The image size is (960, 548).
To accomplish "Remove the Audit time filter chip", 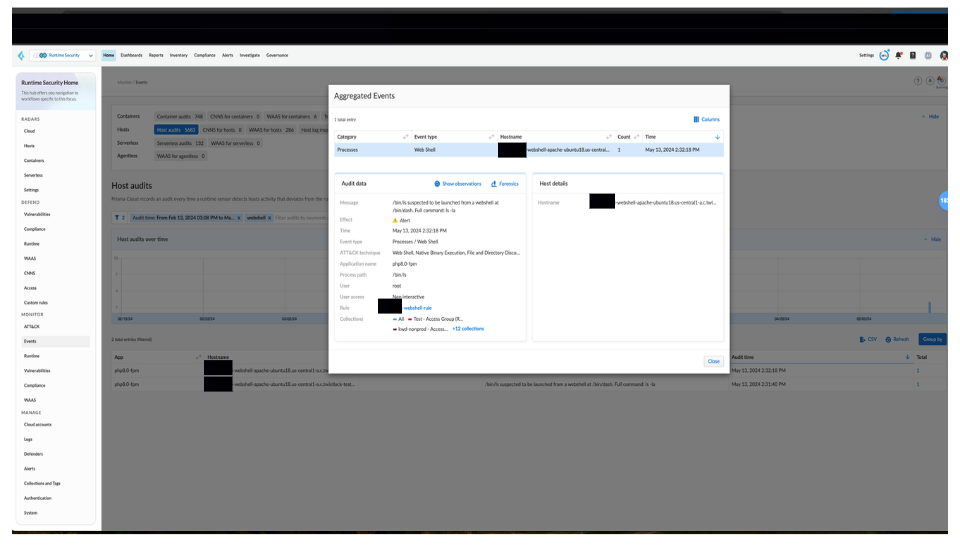I will (239, 218).
